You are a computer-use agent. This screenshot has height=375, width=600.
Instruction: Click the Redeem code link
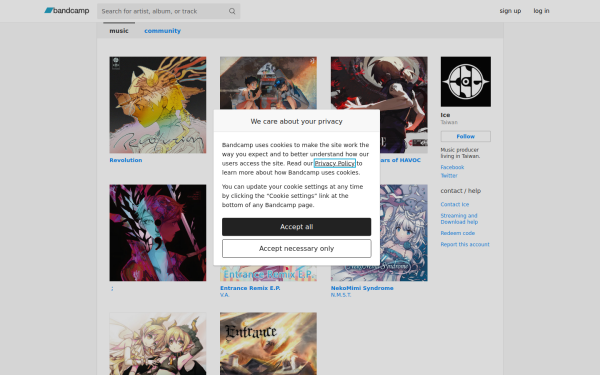458,233
